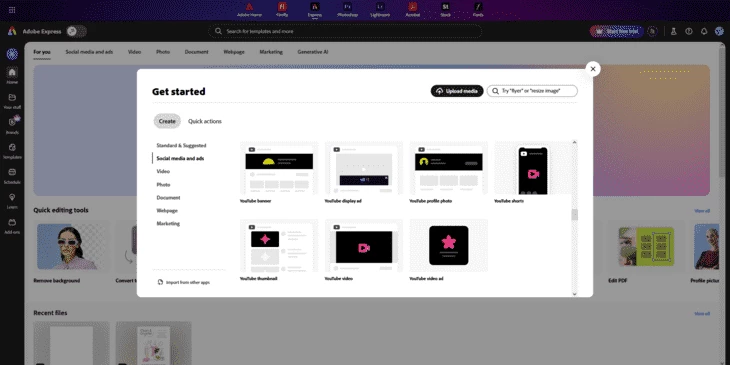This screenshot has width=730, height=365.
Task: Click the Upload media button
Action: (457, 91)
